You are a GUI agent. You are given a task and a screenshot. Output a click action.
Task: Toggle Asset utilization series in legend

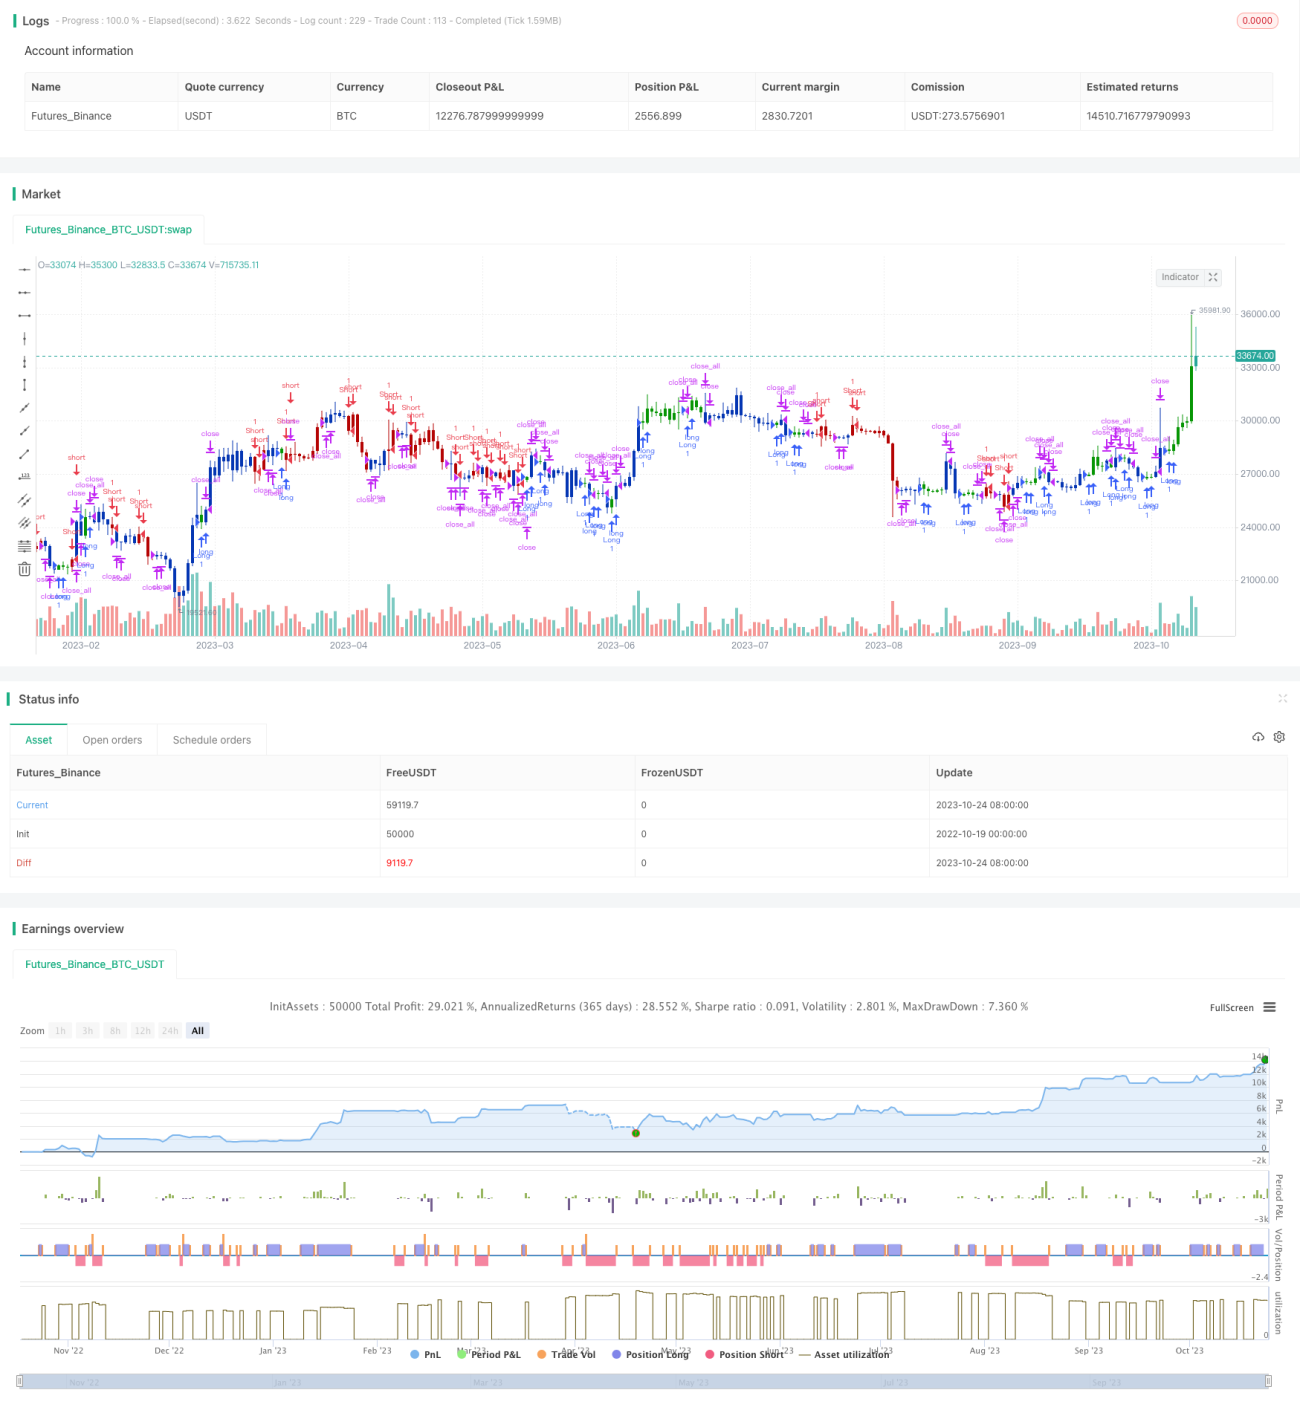[843, 1354]
